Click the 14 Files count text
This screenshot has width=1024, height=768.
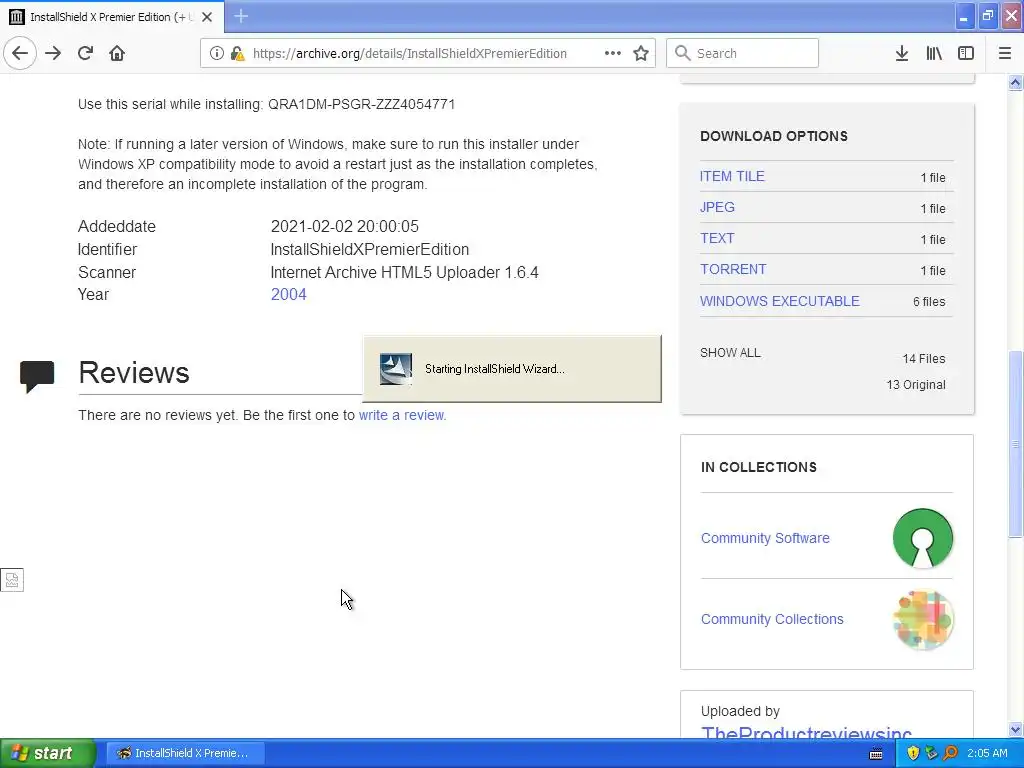click(x=923, y=359)
